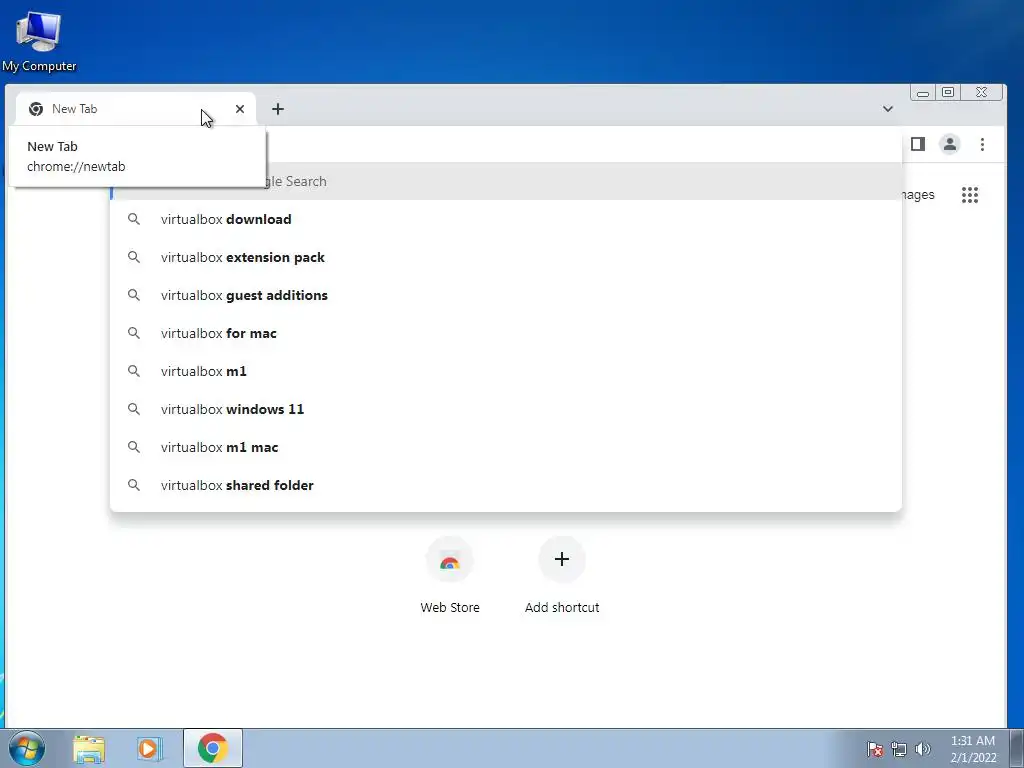Click search icon beside virtualbox windows 11
Viewport: 1024px width, 768px height.
134,409
